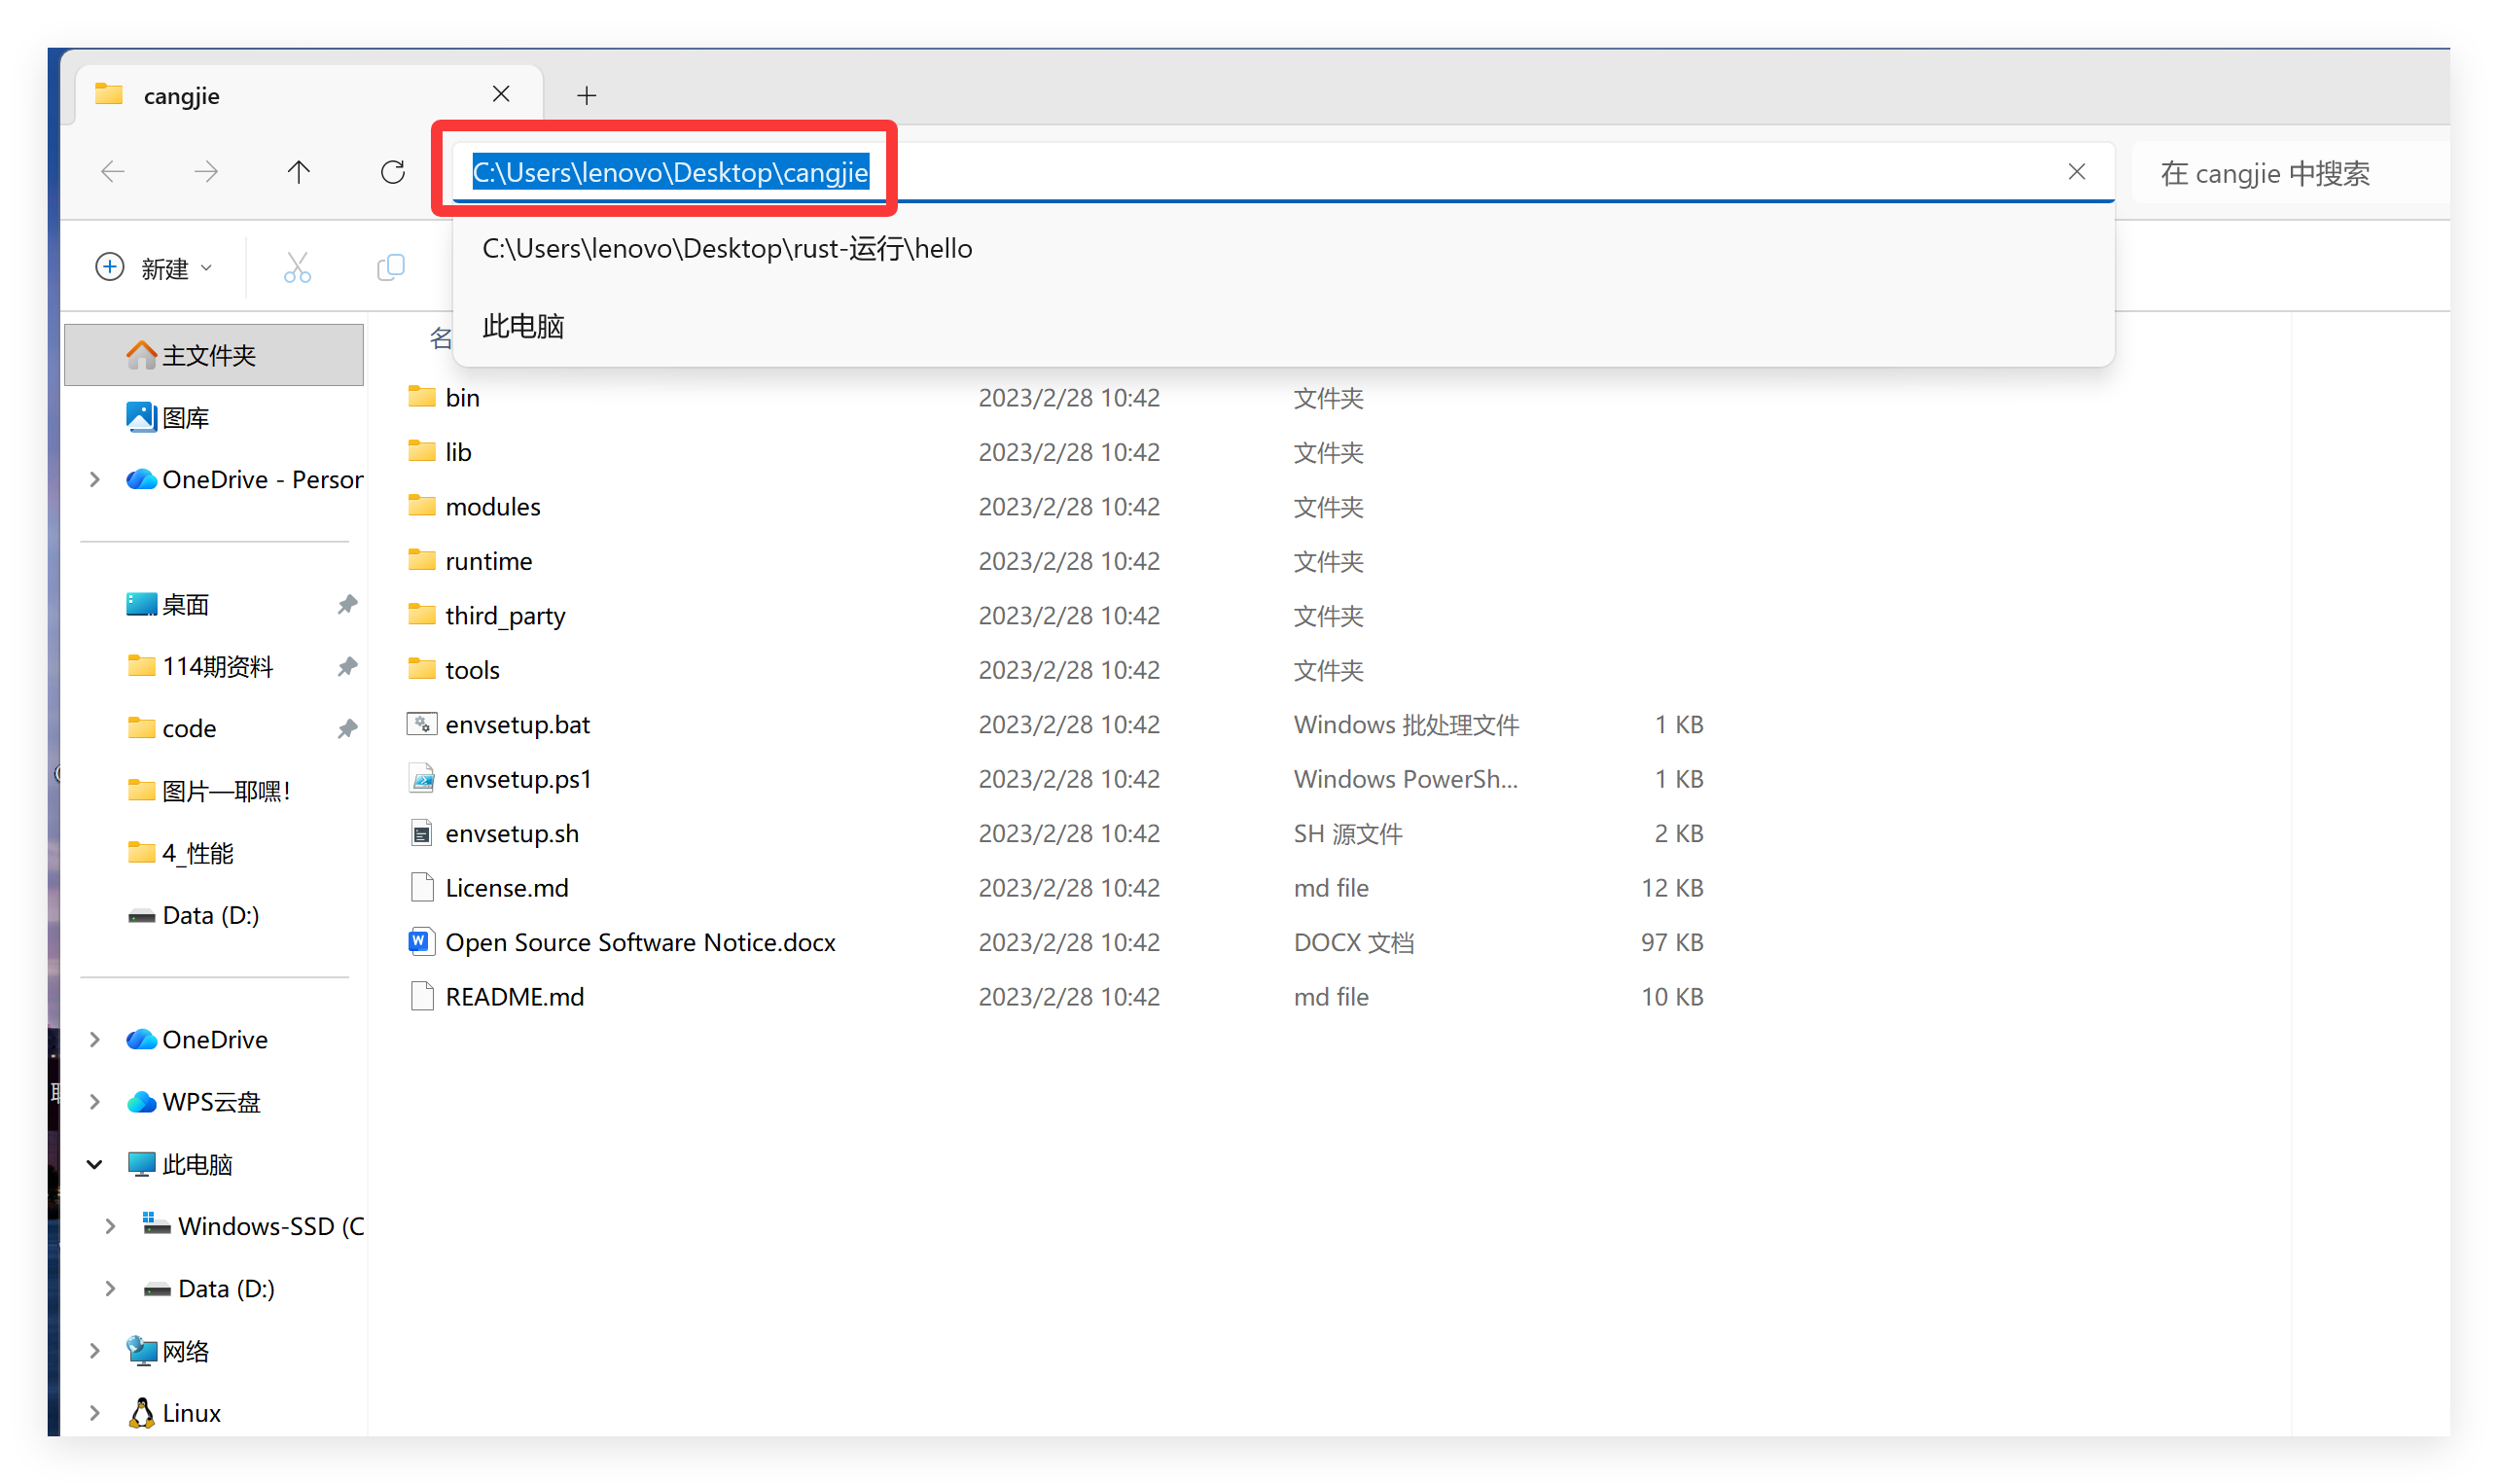Unpin the code folder pin icon
Screen dimensions: 2498x1484
pos(347,728)
